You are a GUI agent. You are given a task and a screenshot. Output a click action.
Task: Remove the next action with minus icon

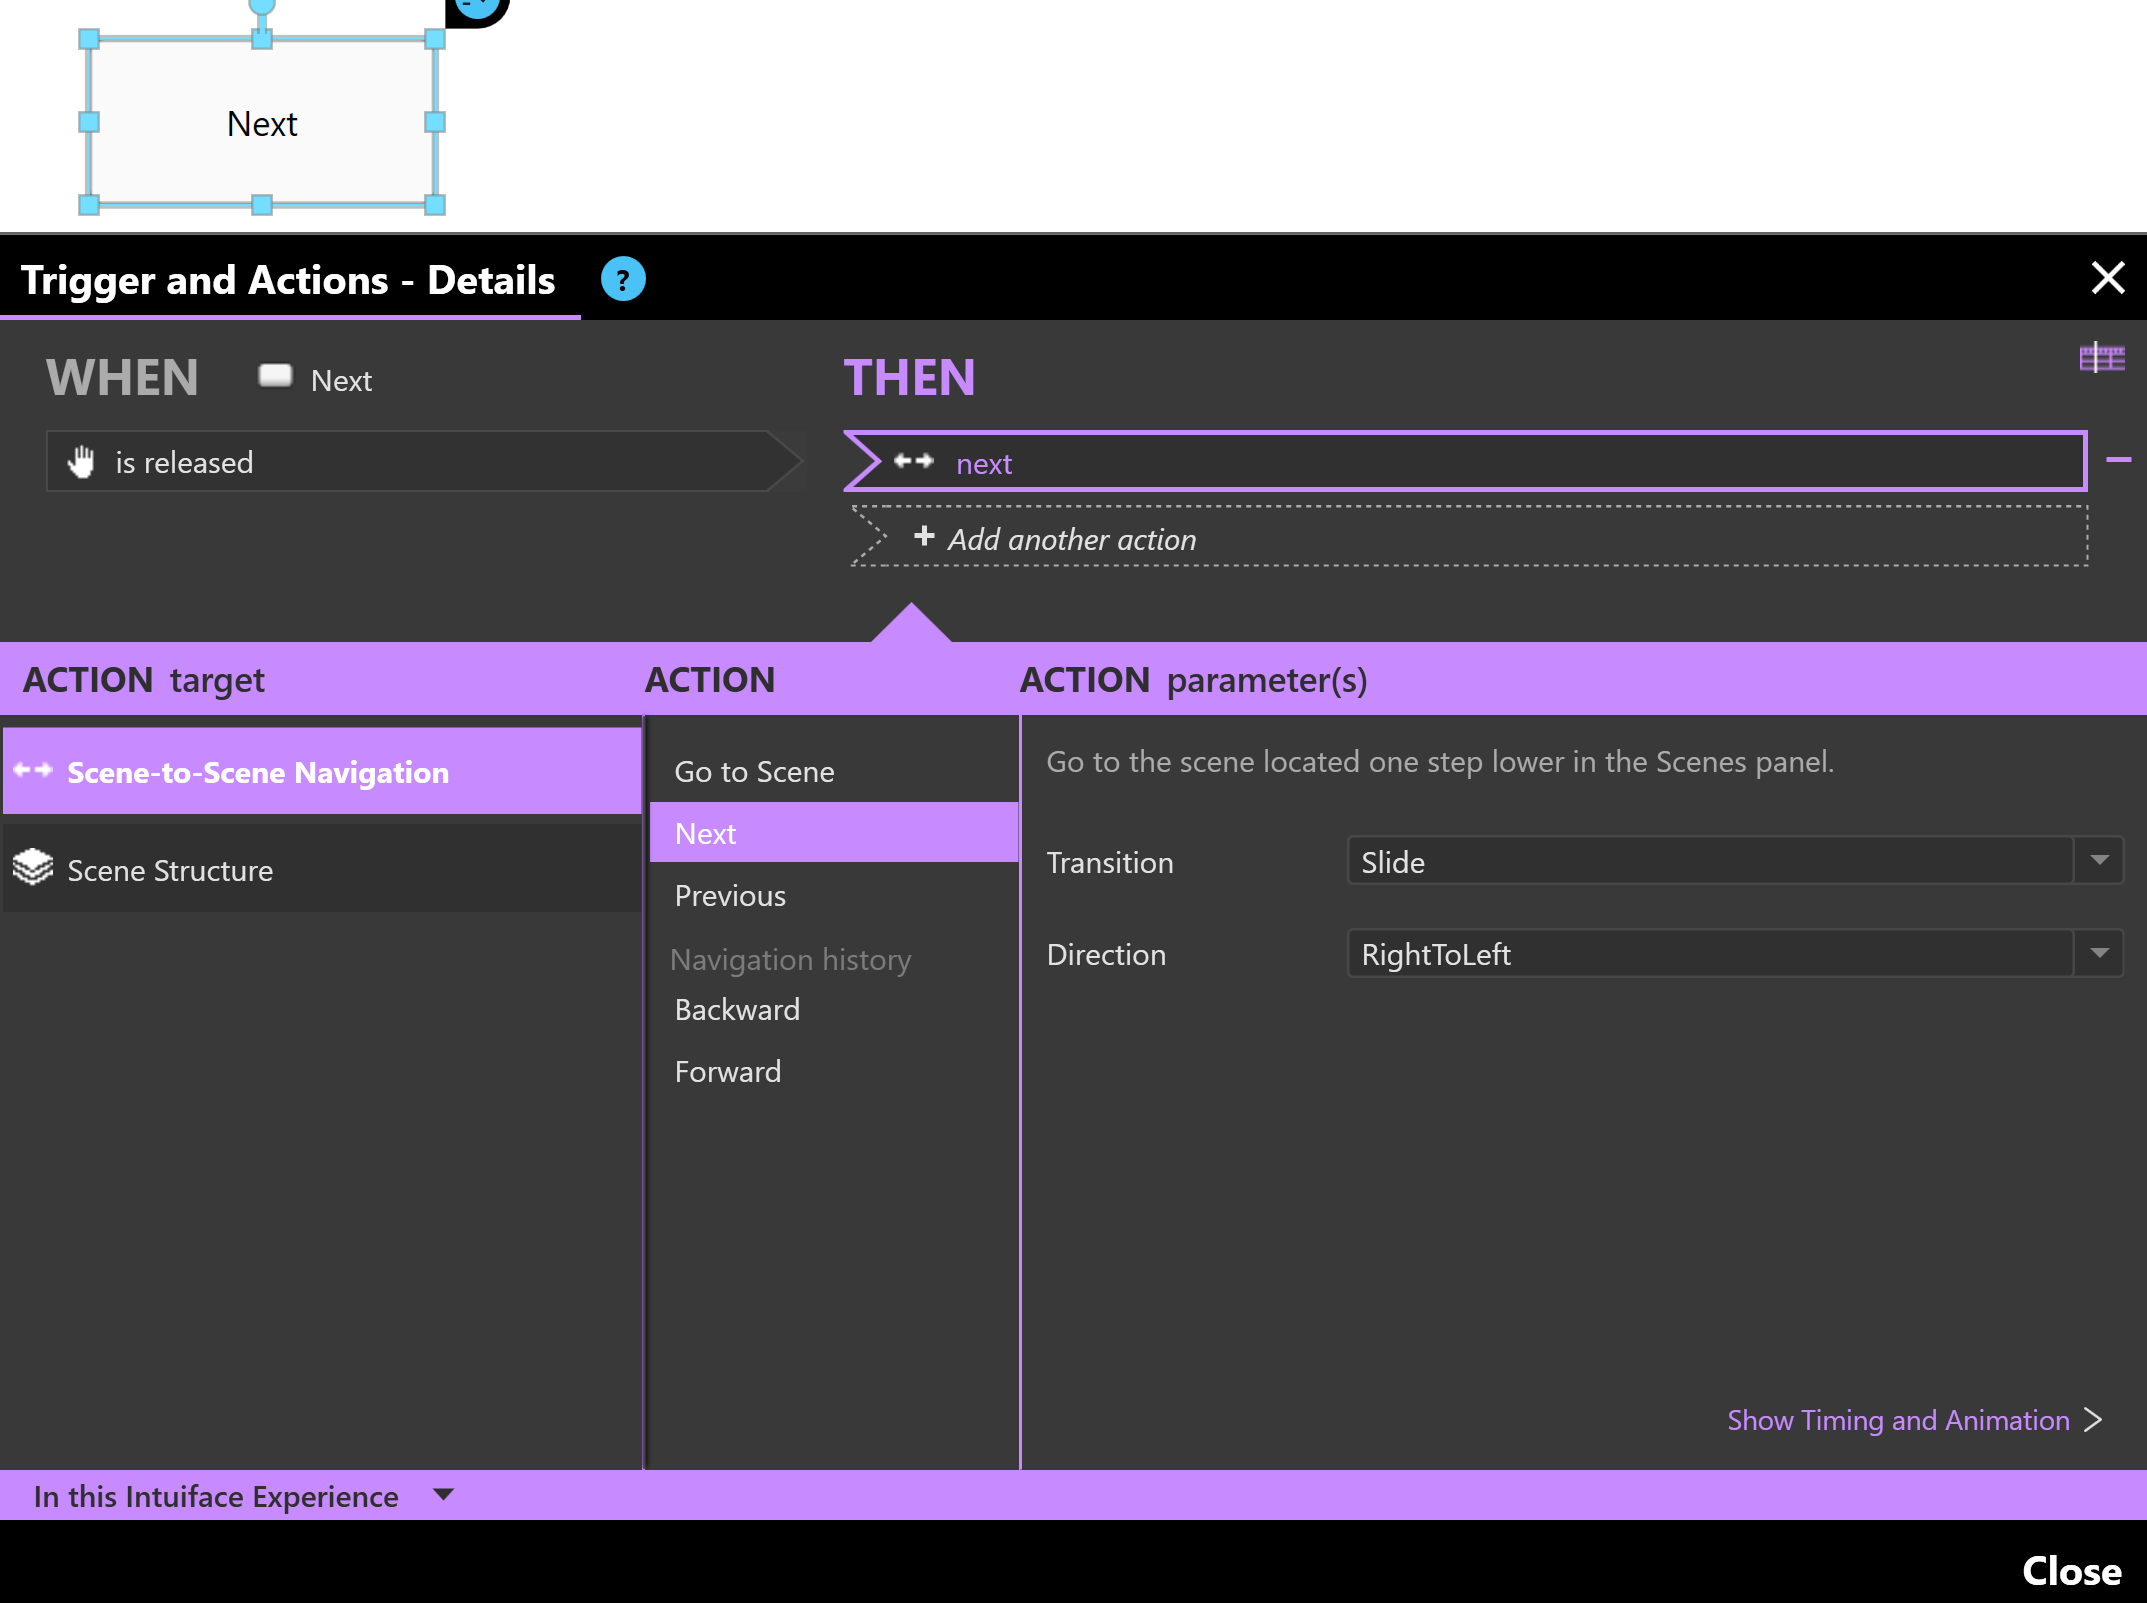2118,460
